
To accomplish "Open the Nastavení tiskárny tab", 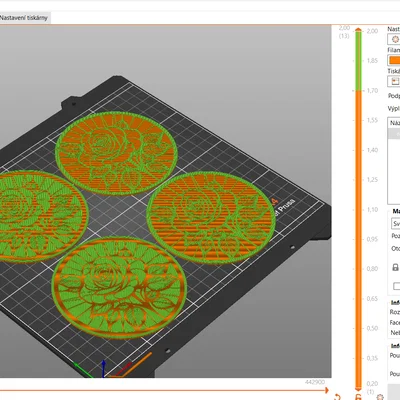I will coord(24,18).
